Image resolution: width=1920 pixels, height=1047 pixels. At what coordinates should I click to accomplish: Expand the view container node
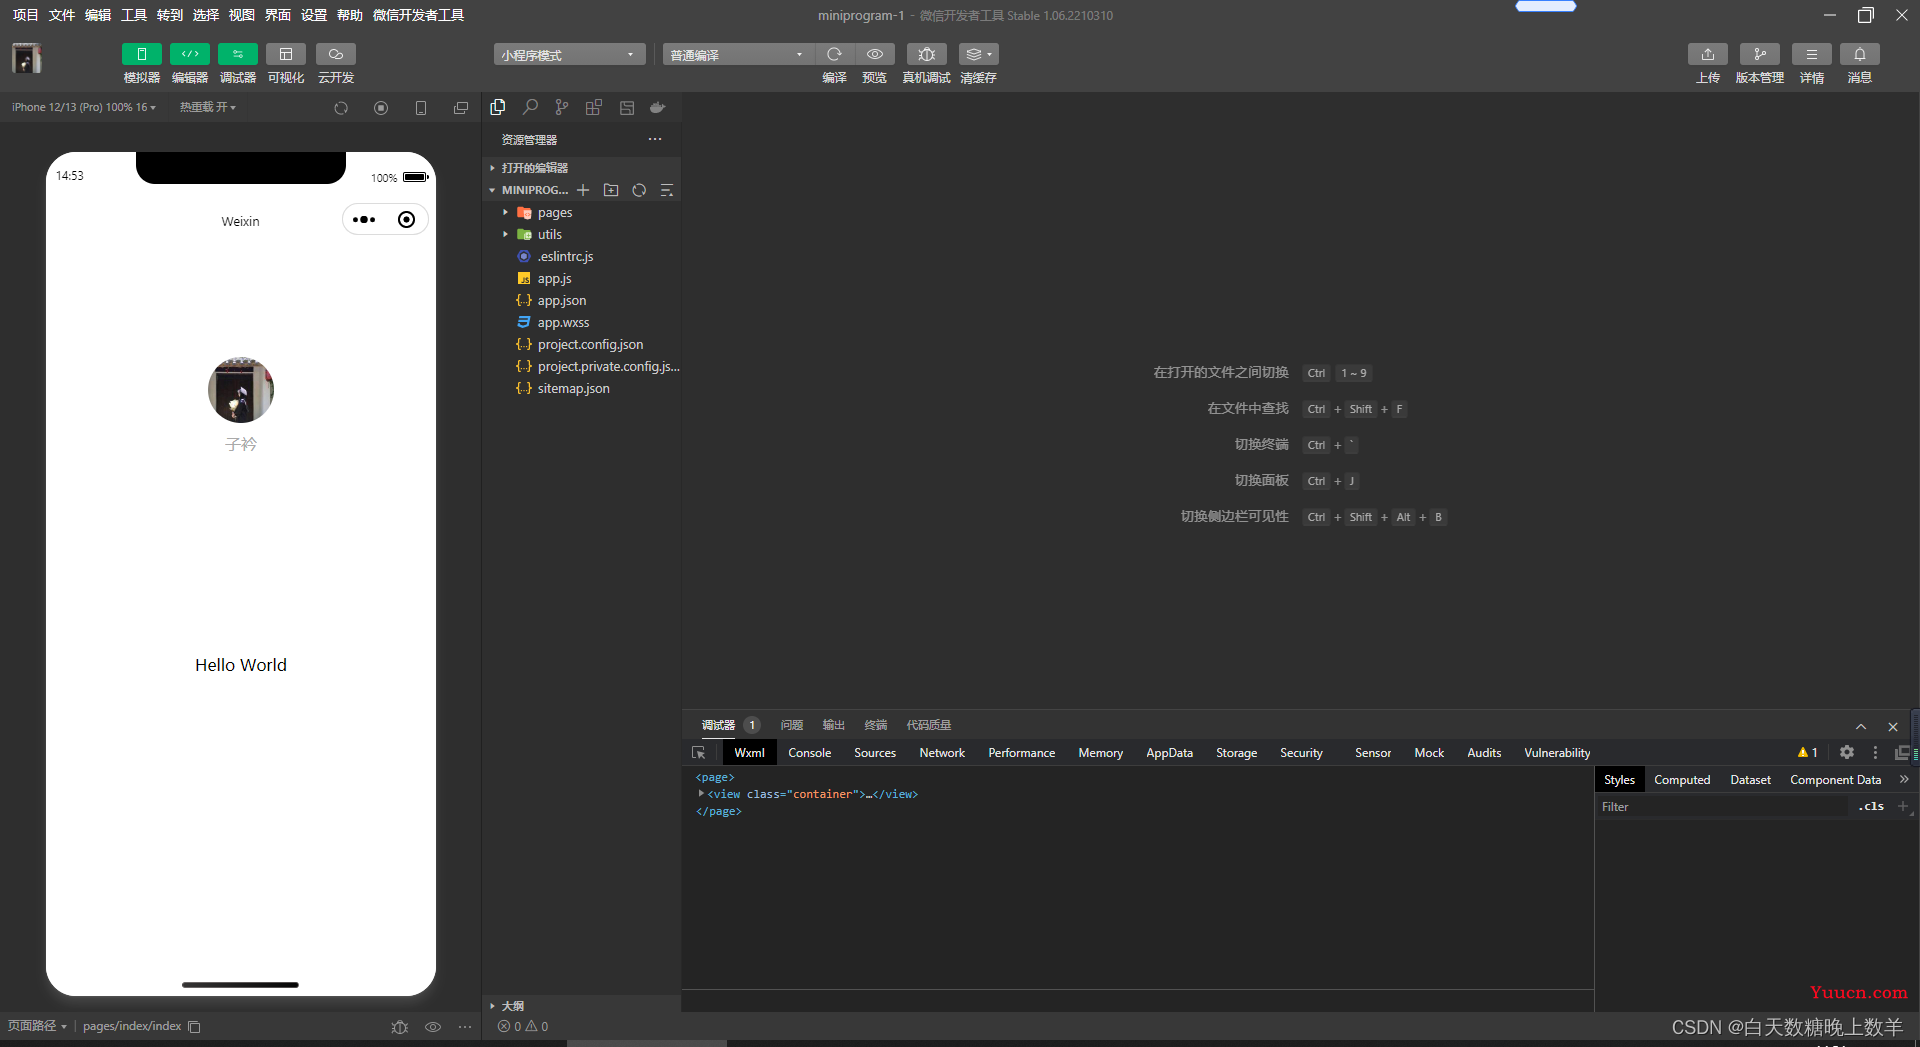701,794
